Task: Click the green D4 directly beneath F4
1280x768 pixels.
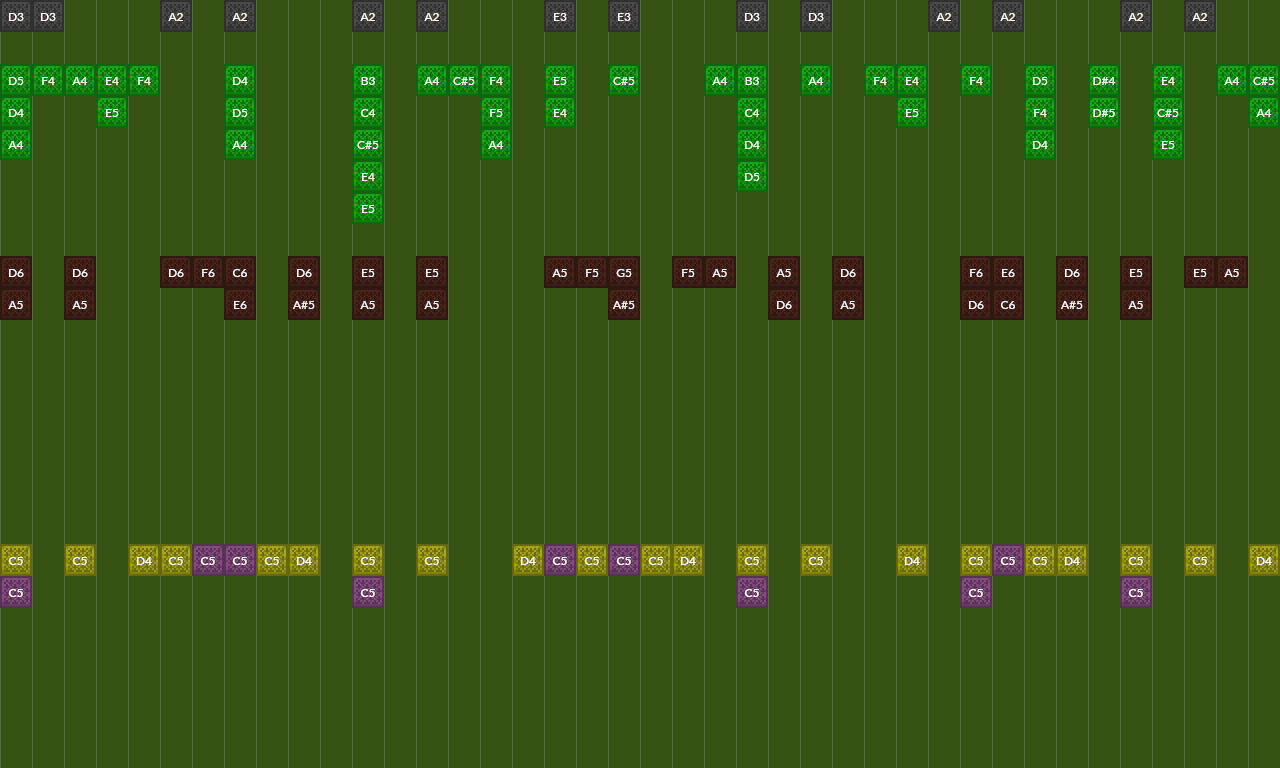Action: 1040,144
